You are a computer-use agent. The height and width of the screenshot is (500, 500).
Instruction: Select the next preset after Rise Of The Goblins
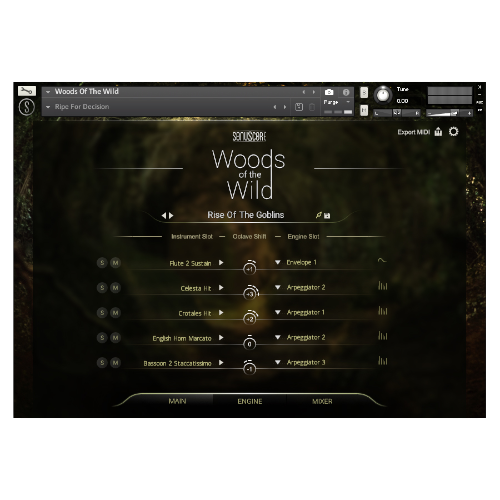pos(171,216)
